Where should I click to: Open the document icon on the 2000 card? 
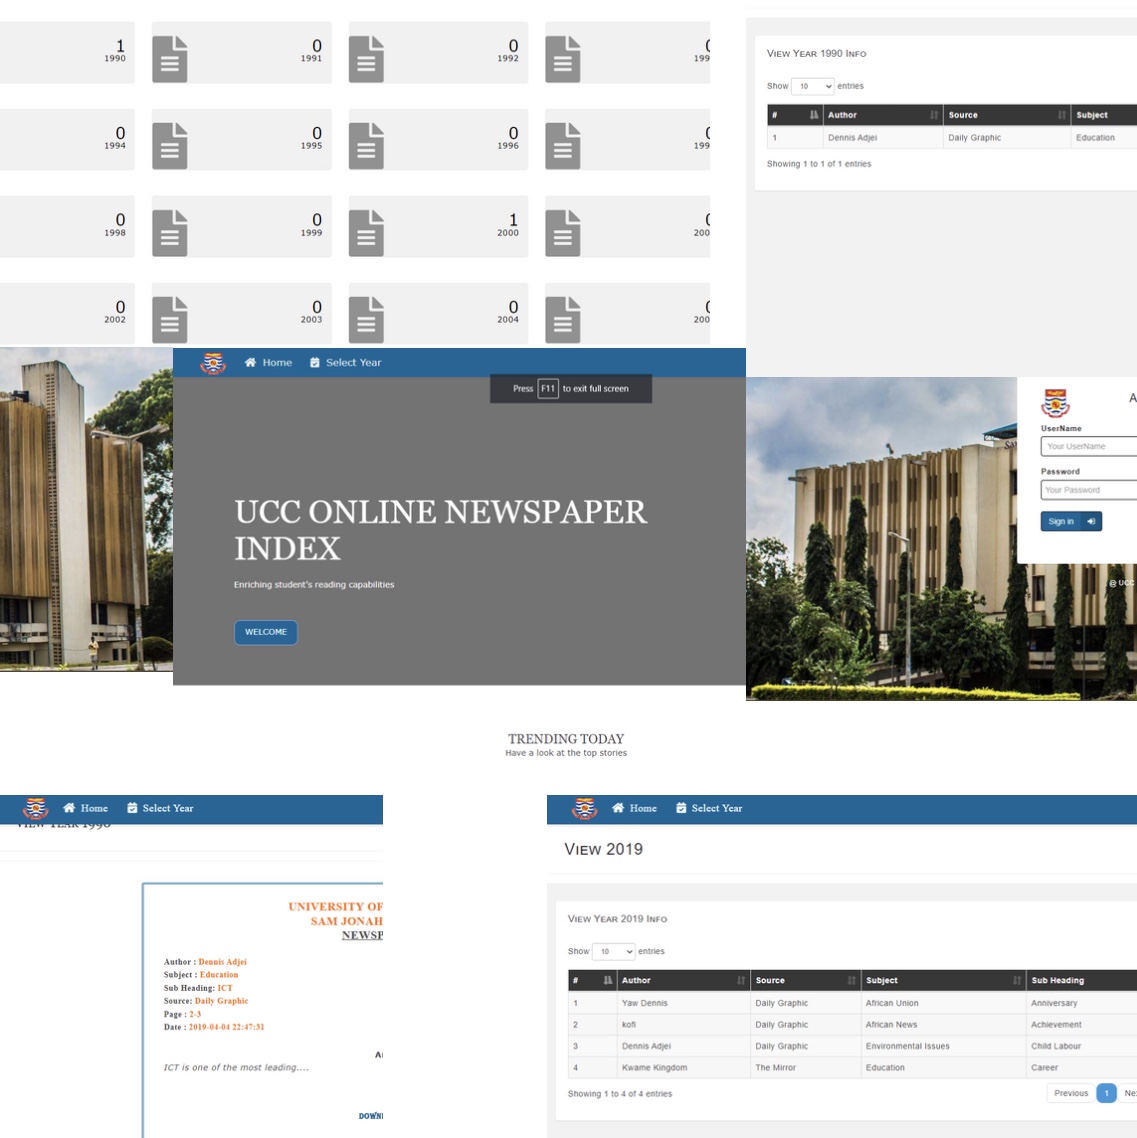point(366,233)
